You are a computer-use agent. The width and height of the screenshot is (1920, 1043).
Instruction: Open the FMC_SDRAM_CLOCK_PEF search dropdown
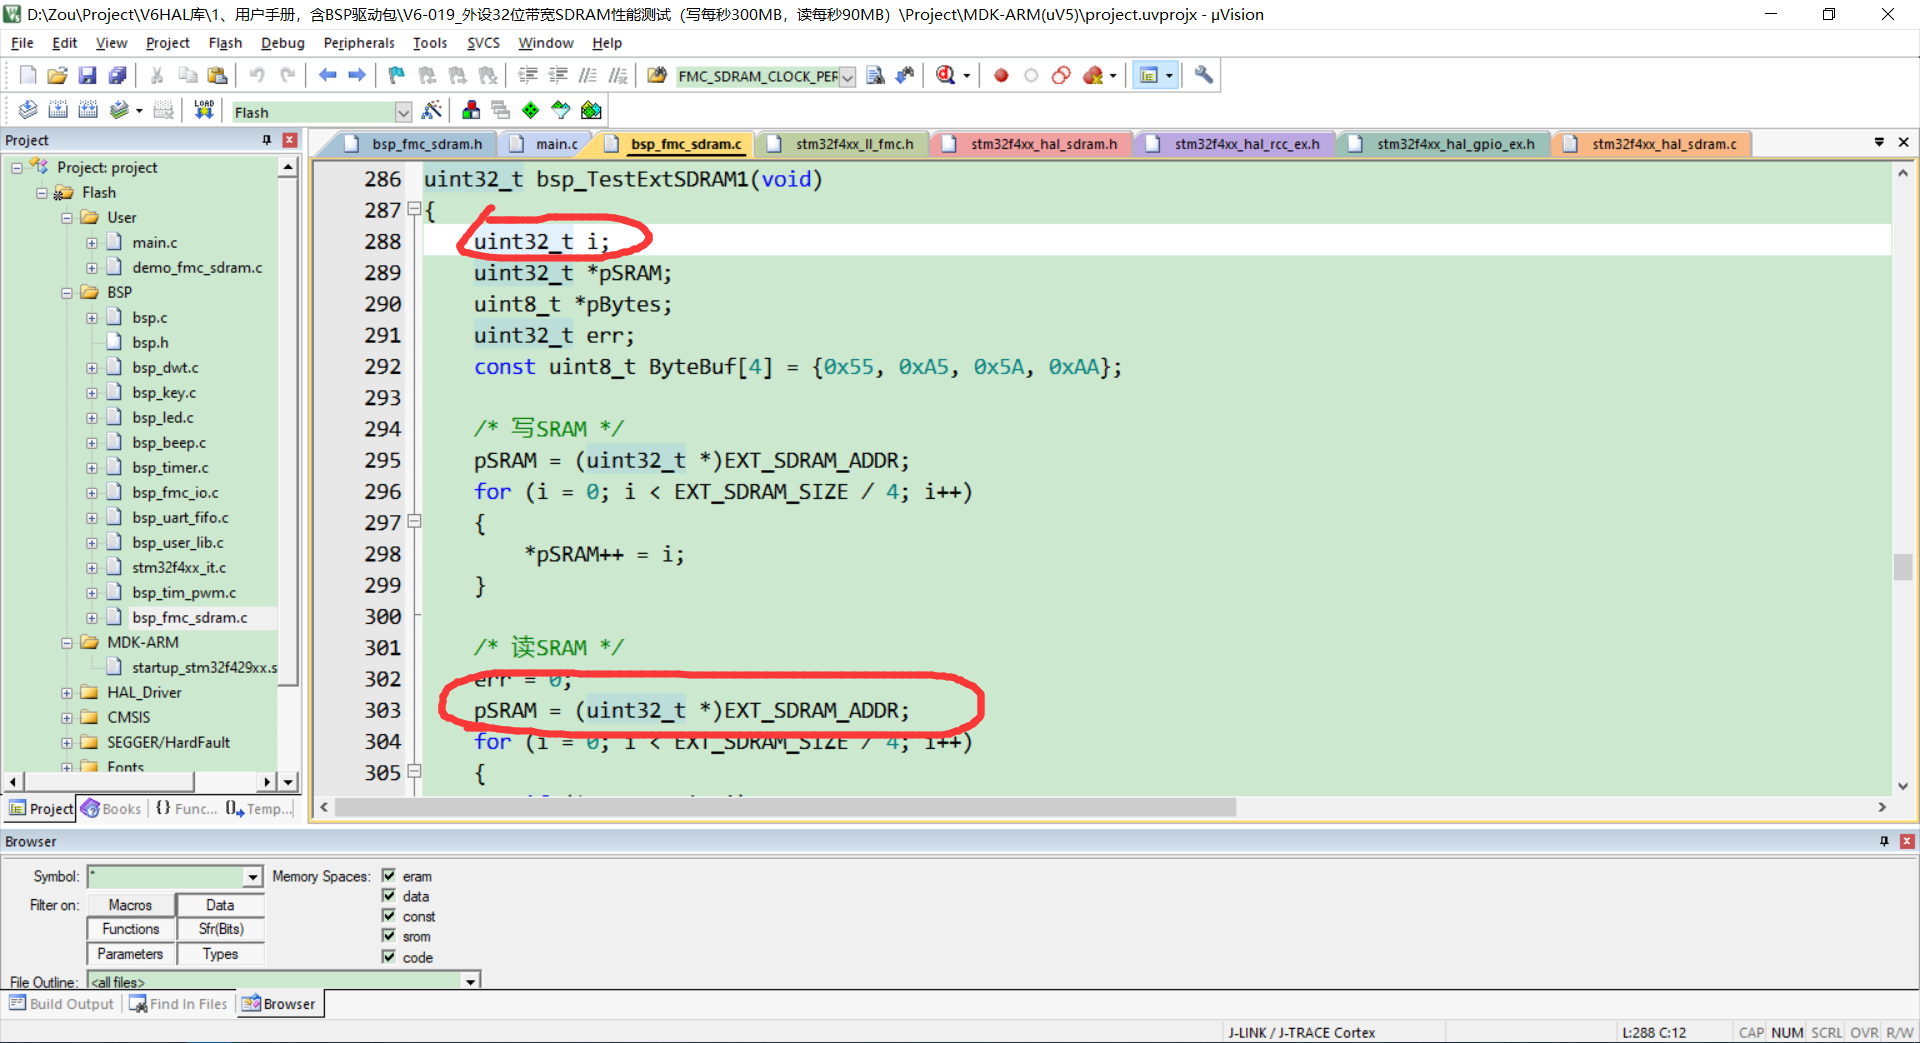[847, 77]
